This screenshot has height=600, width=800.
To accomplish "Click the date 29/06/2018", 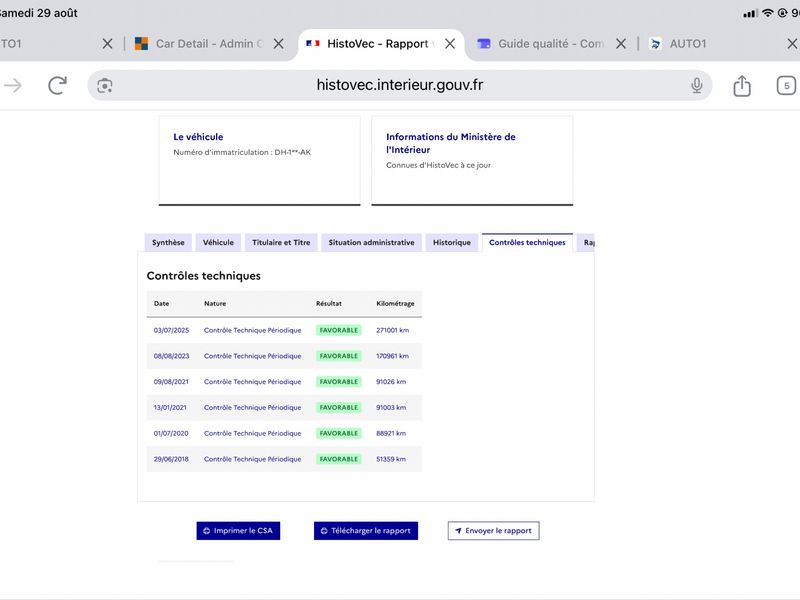I will point(171,459).
